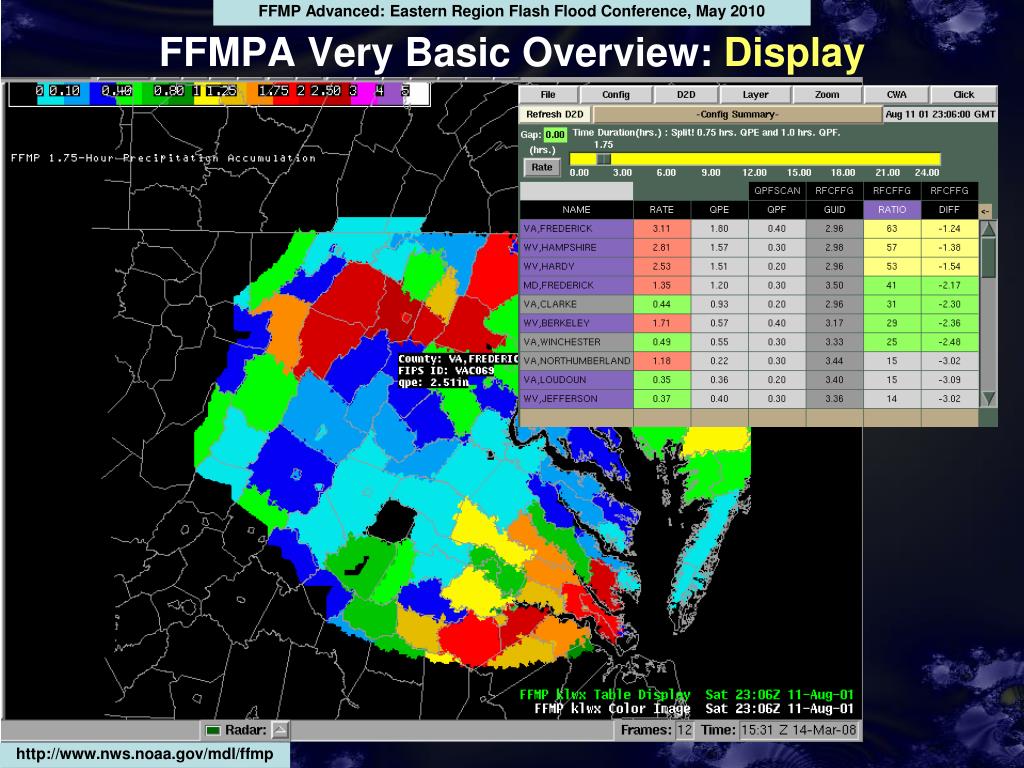Click the date field Aug 11 01 23:06:00 GMT
Image resolution: width=1024 pixels, height=768 pixels.
pyautogui.click(x=940, y=114)
